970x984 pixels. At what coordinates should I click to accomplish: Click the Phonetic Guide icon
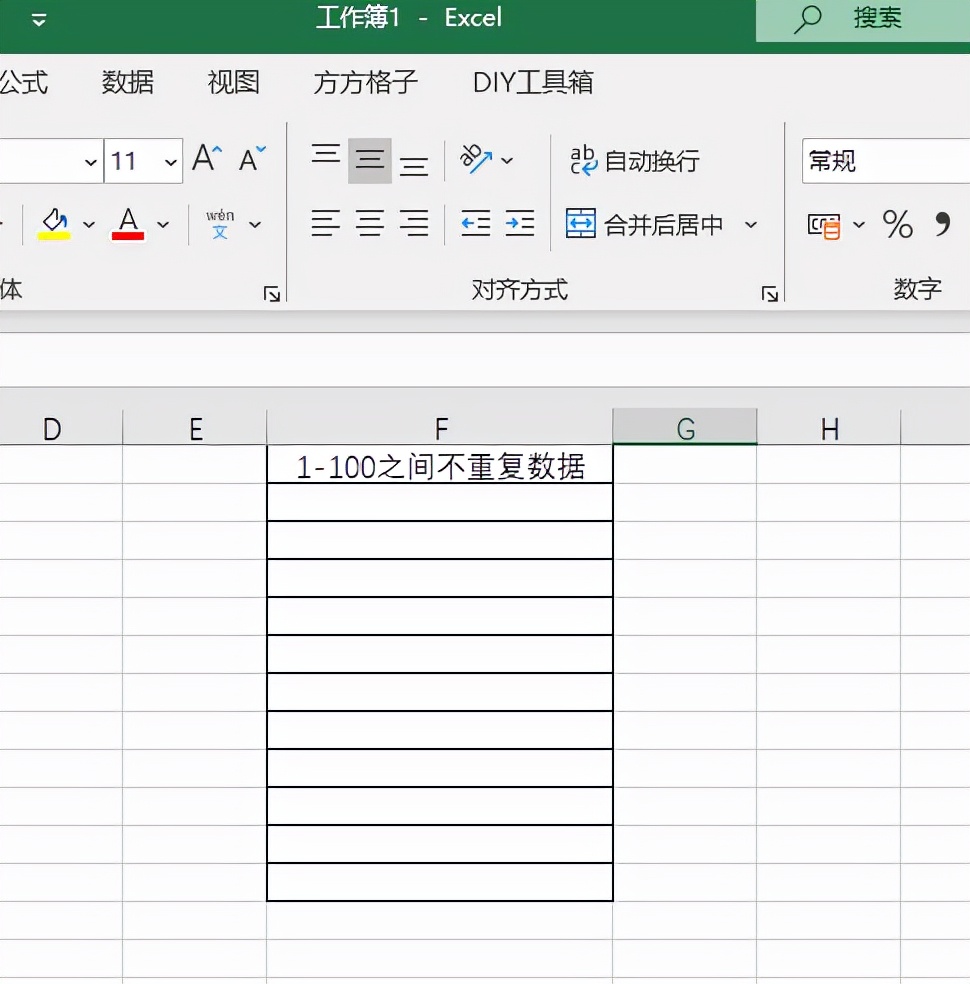pos(222,224)
